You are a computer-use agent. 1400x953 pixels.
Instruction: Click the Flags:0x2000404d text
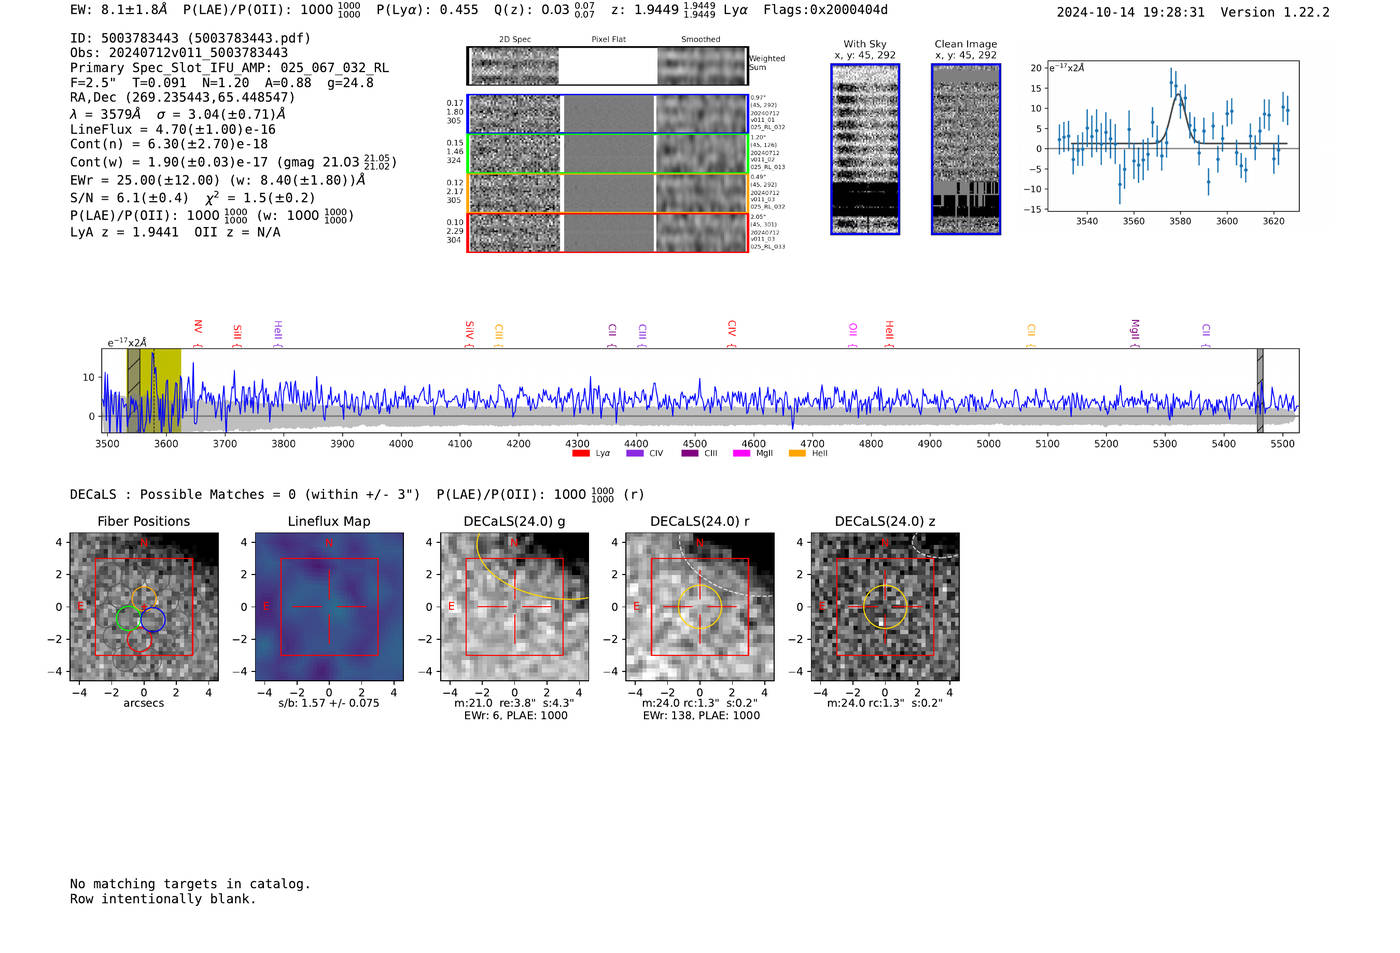click(x=825, y=10)
